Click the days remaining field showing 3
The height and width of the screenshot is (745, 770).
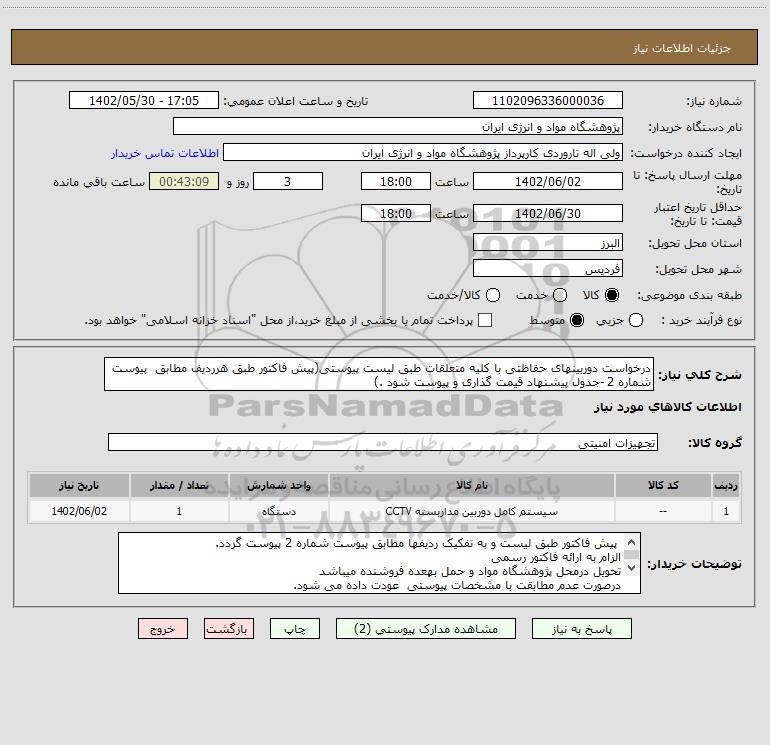[x=288, y=181]
